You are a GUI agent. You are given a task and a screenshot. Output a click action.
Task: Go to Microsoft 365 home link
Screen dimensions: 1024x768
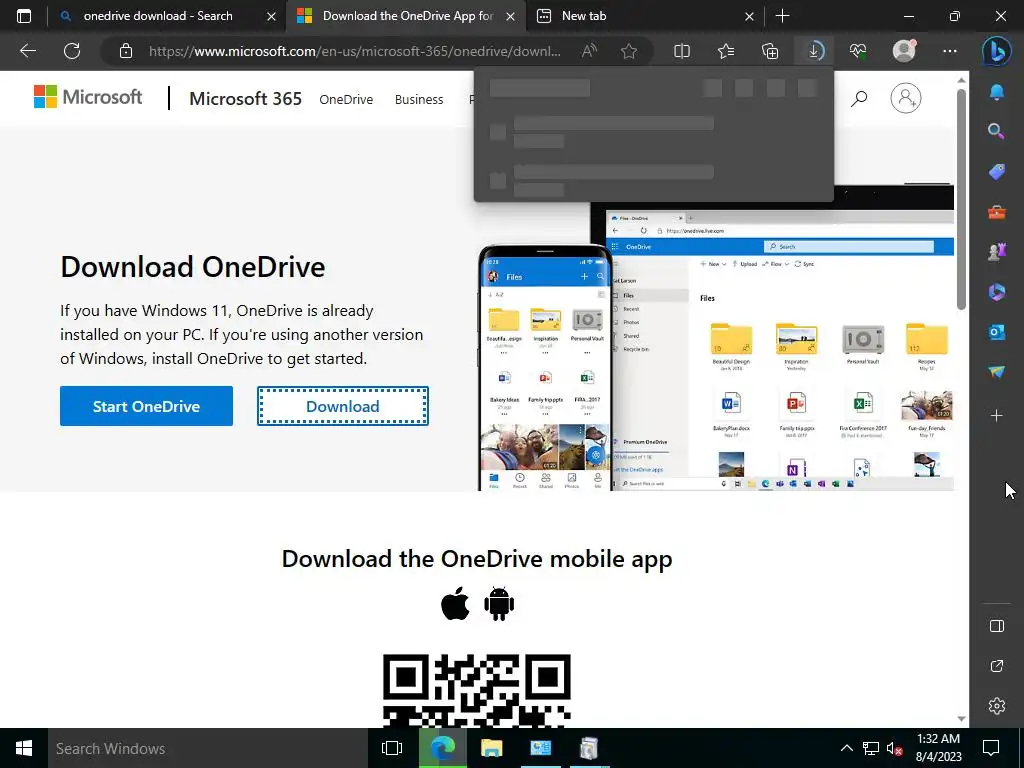(246, 99)
